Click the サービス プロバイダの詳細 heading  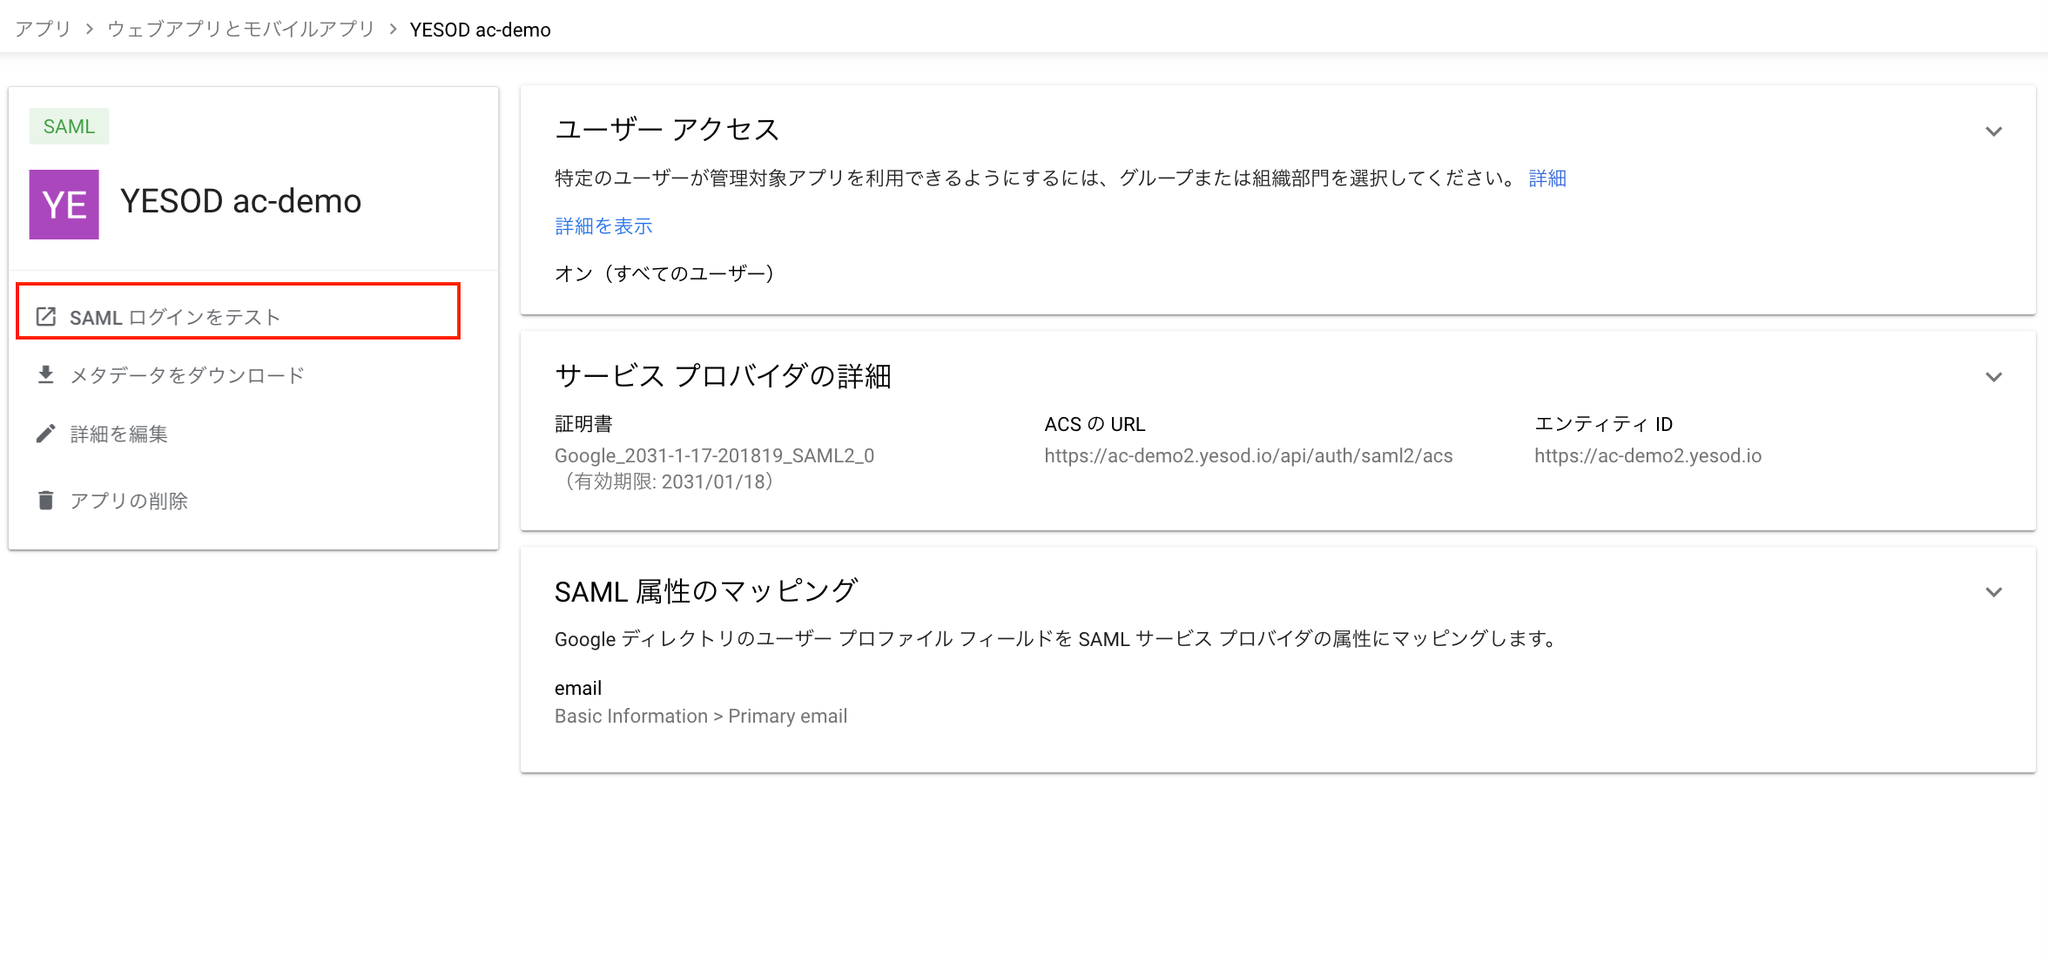tap(722, 376)
